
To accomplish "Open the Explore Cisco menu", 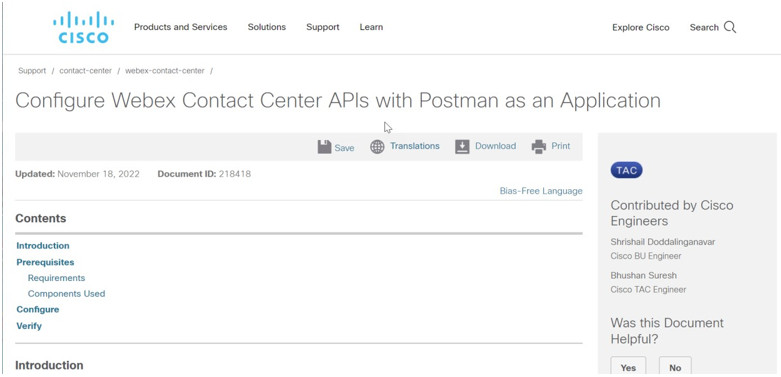I will coord(641,27).
